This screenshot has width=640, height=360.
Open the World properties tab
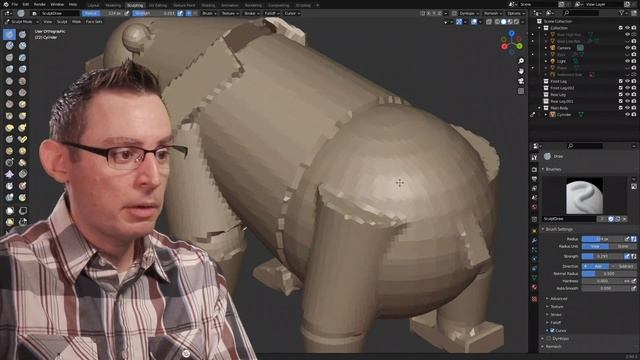(534, 207)
